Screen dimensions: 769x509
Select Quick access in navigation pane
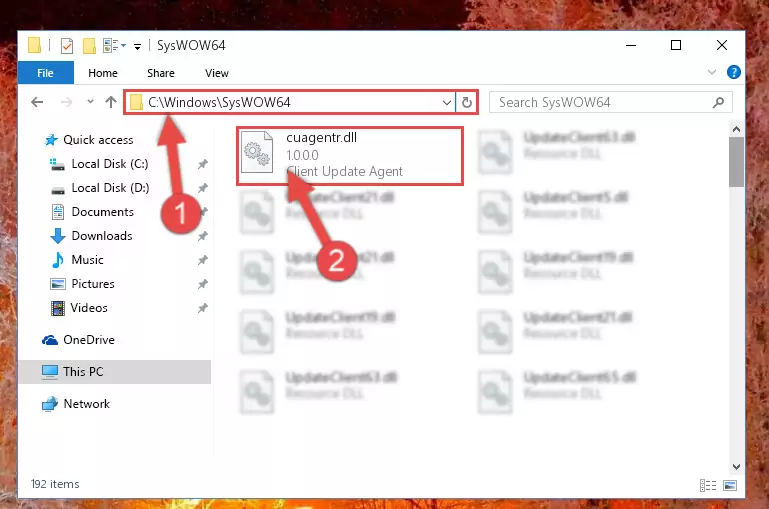pyautogui.click(x=98, y=140)
